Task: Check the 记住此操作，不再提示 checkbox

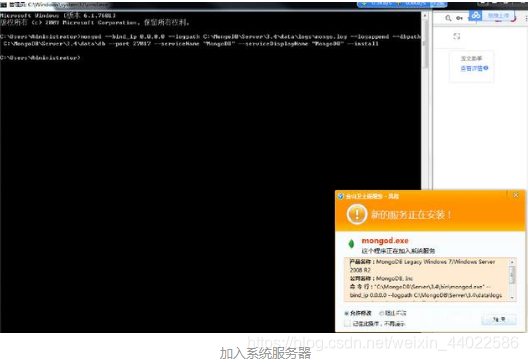Action: coord(347,323)
